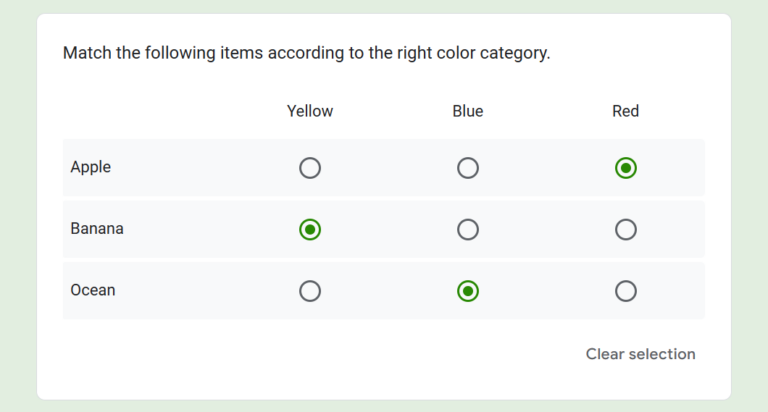Click the selected Blue option for Ocean
768x412 pixels.
coord(468,291)
